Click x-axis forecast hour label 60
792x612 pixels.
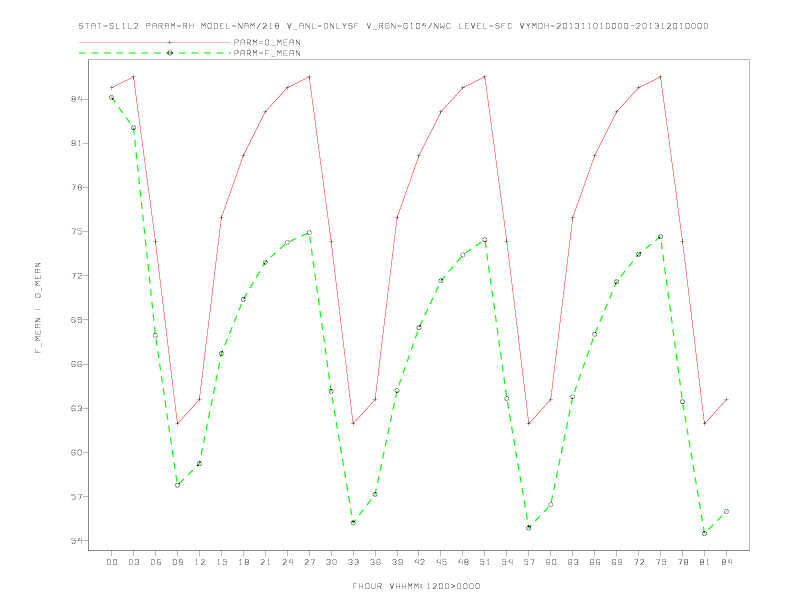[551, 562]
